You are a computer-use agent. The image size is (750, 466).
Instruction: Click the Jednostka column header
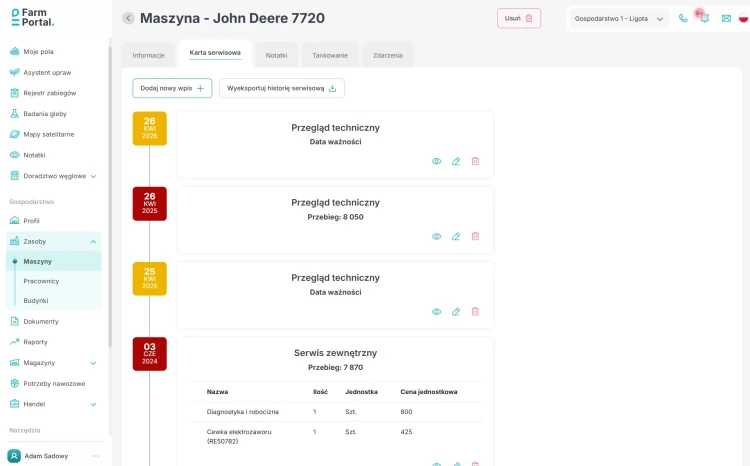361,392
